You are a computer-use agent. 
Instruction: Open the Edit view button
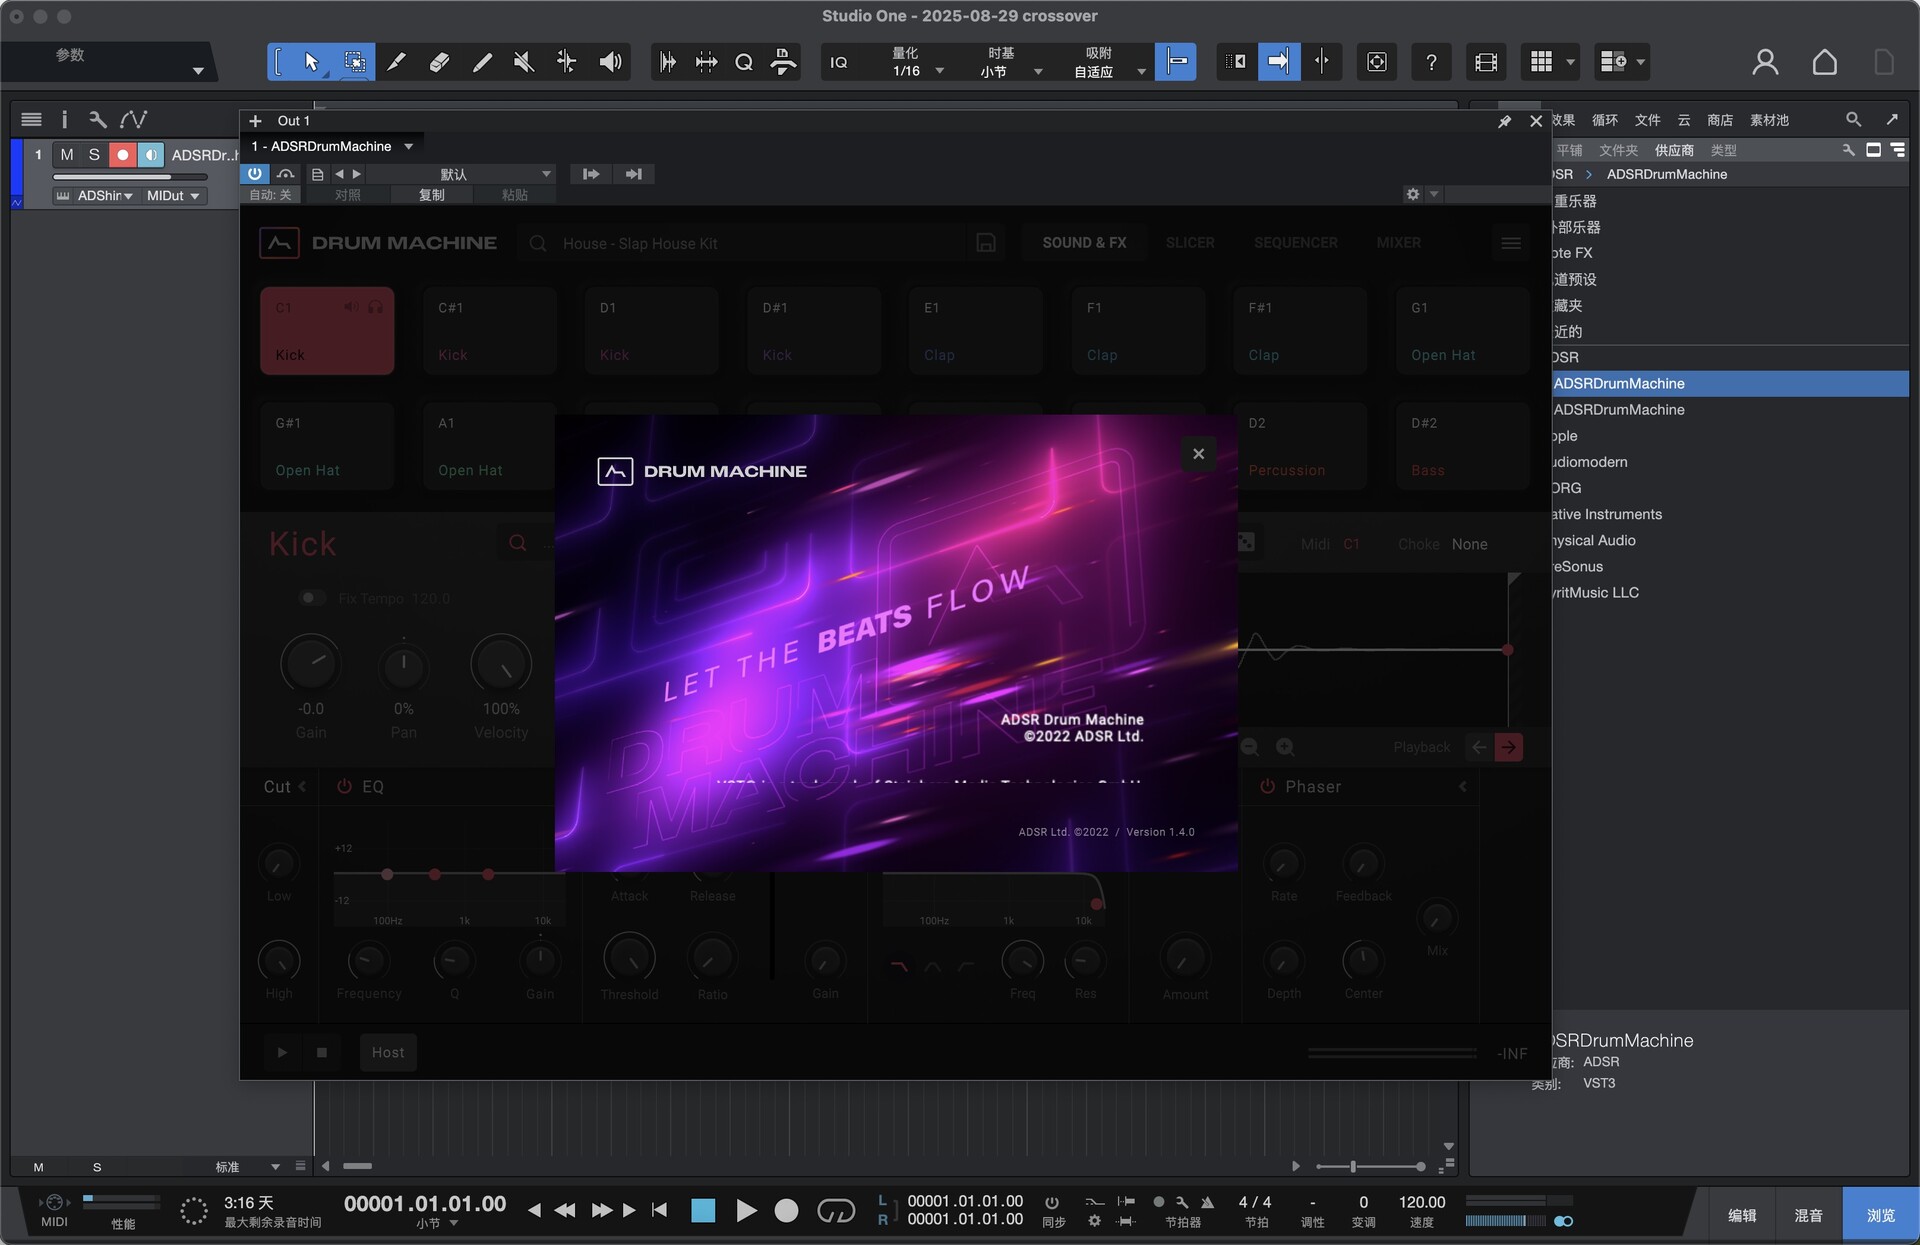click(x=1742, y=1215)
